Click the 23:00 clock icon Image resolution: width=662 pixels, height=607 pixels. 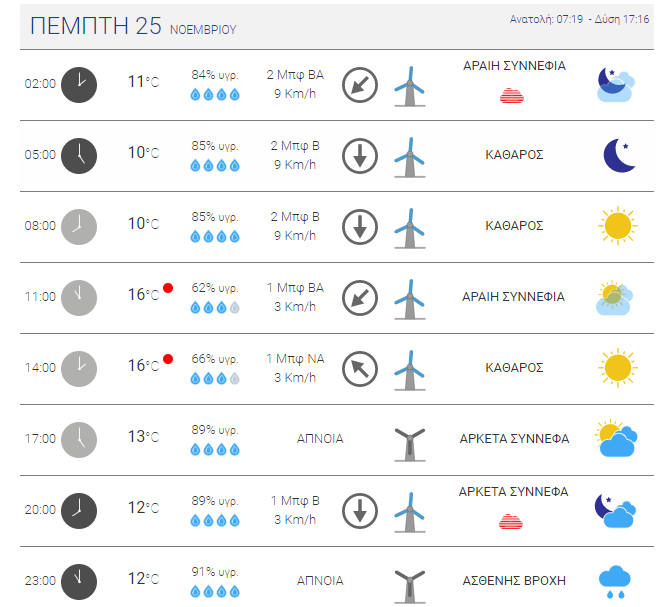(79, 582)
